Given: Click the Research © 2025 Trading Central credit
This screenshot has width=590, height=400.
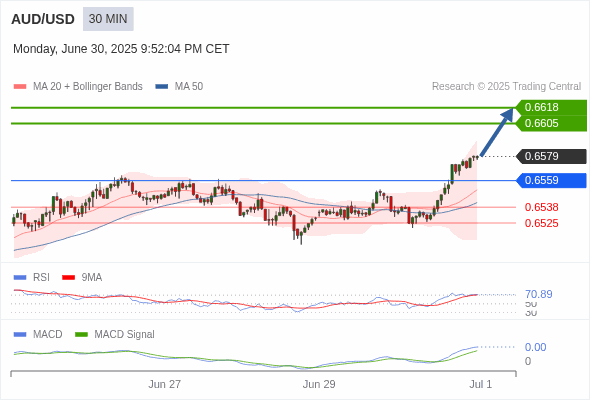Looking at the screenshot, I should pyautogui.click(x=506, y=87).
